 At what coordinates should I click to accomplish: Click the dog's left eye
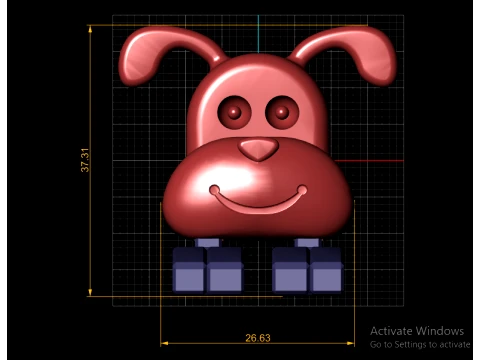pyautogui.click(x=234, y=112)
